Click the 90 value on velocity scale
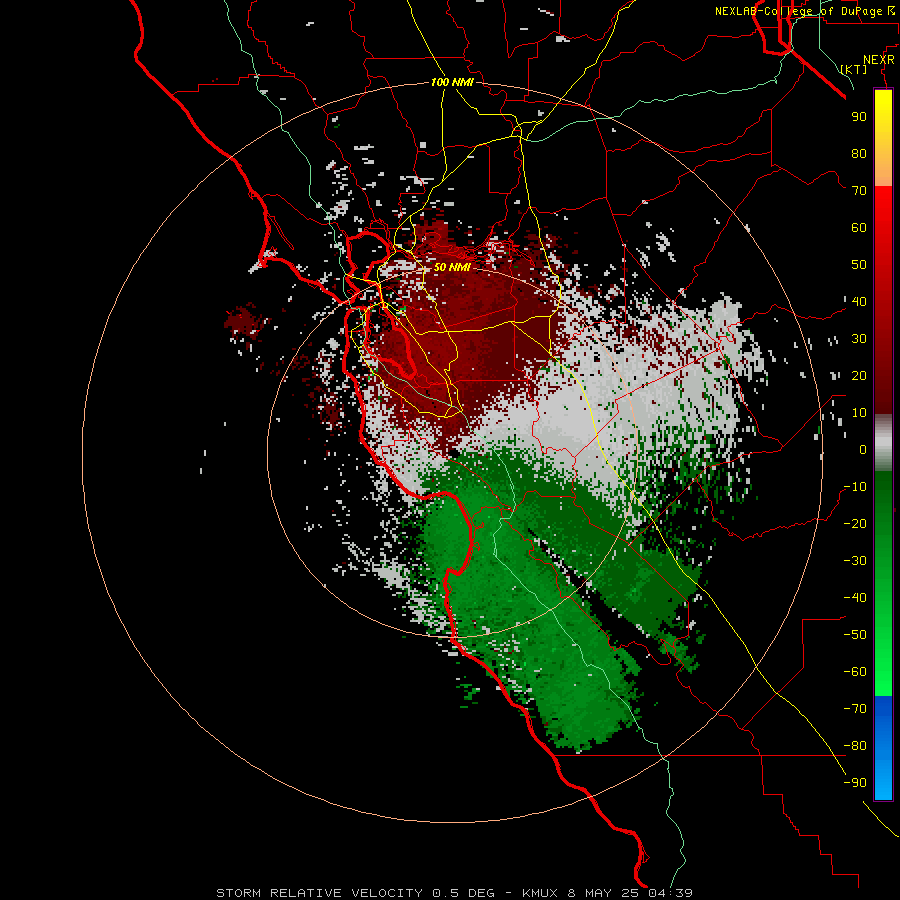Image resolution: width=900 pixels, height=900 pixels. [859, 117]
